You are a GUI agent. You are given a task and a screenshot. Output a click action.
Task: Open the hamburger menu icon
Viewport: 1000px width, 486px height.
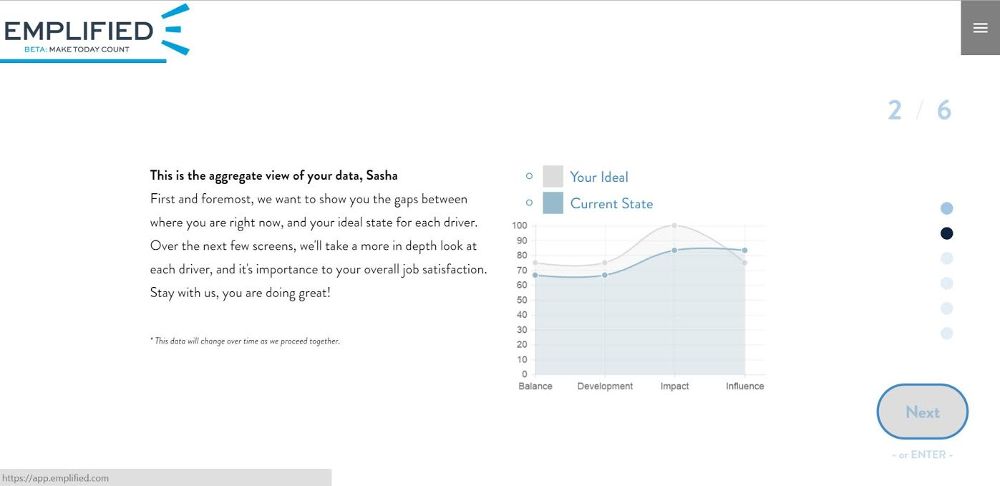[x=980, y=27]
